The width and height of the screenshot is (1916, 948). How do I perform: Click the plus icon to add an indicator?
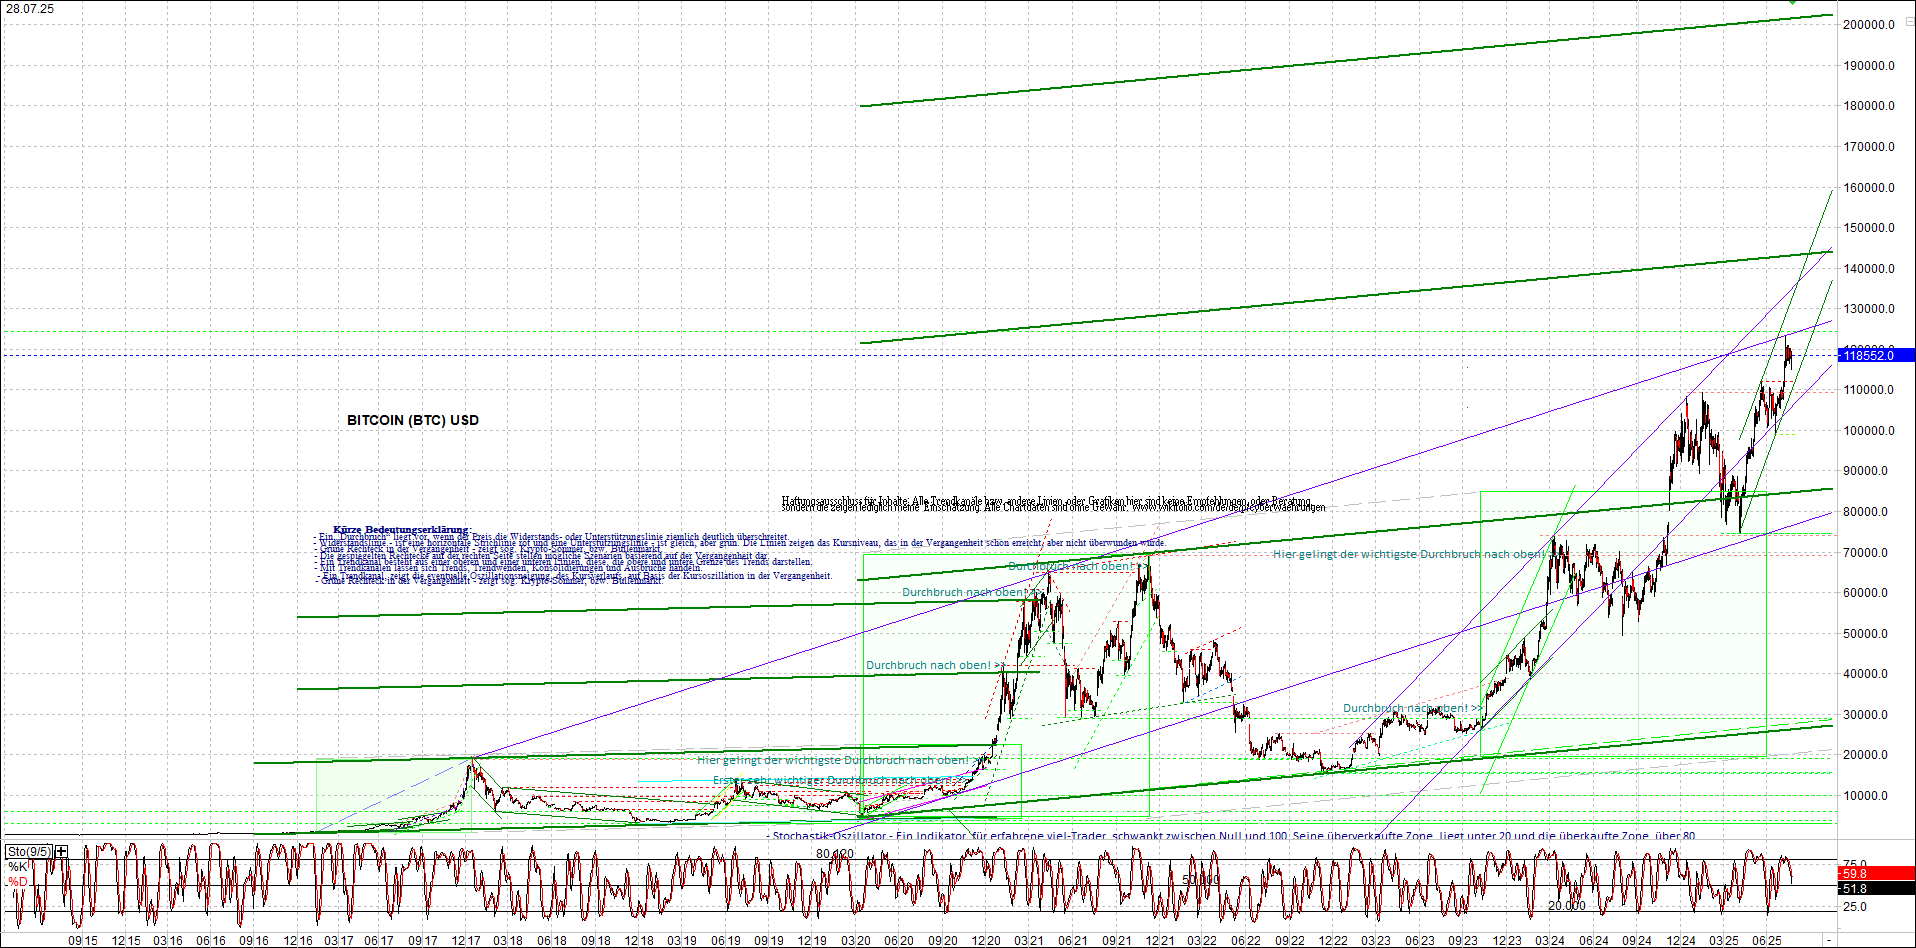pyautogui.click(x=60, y=851)
